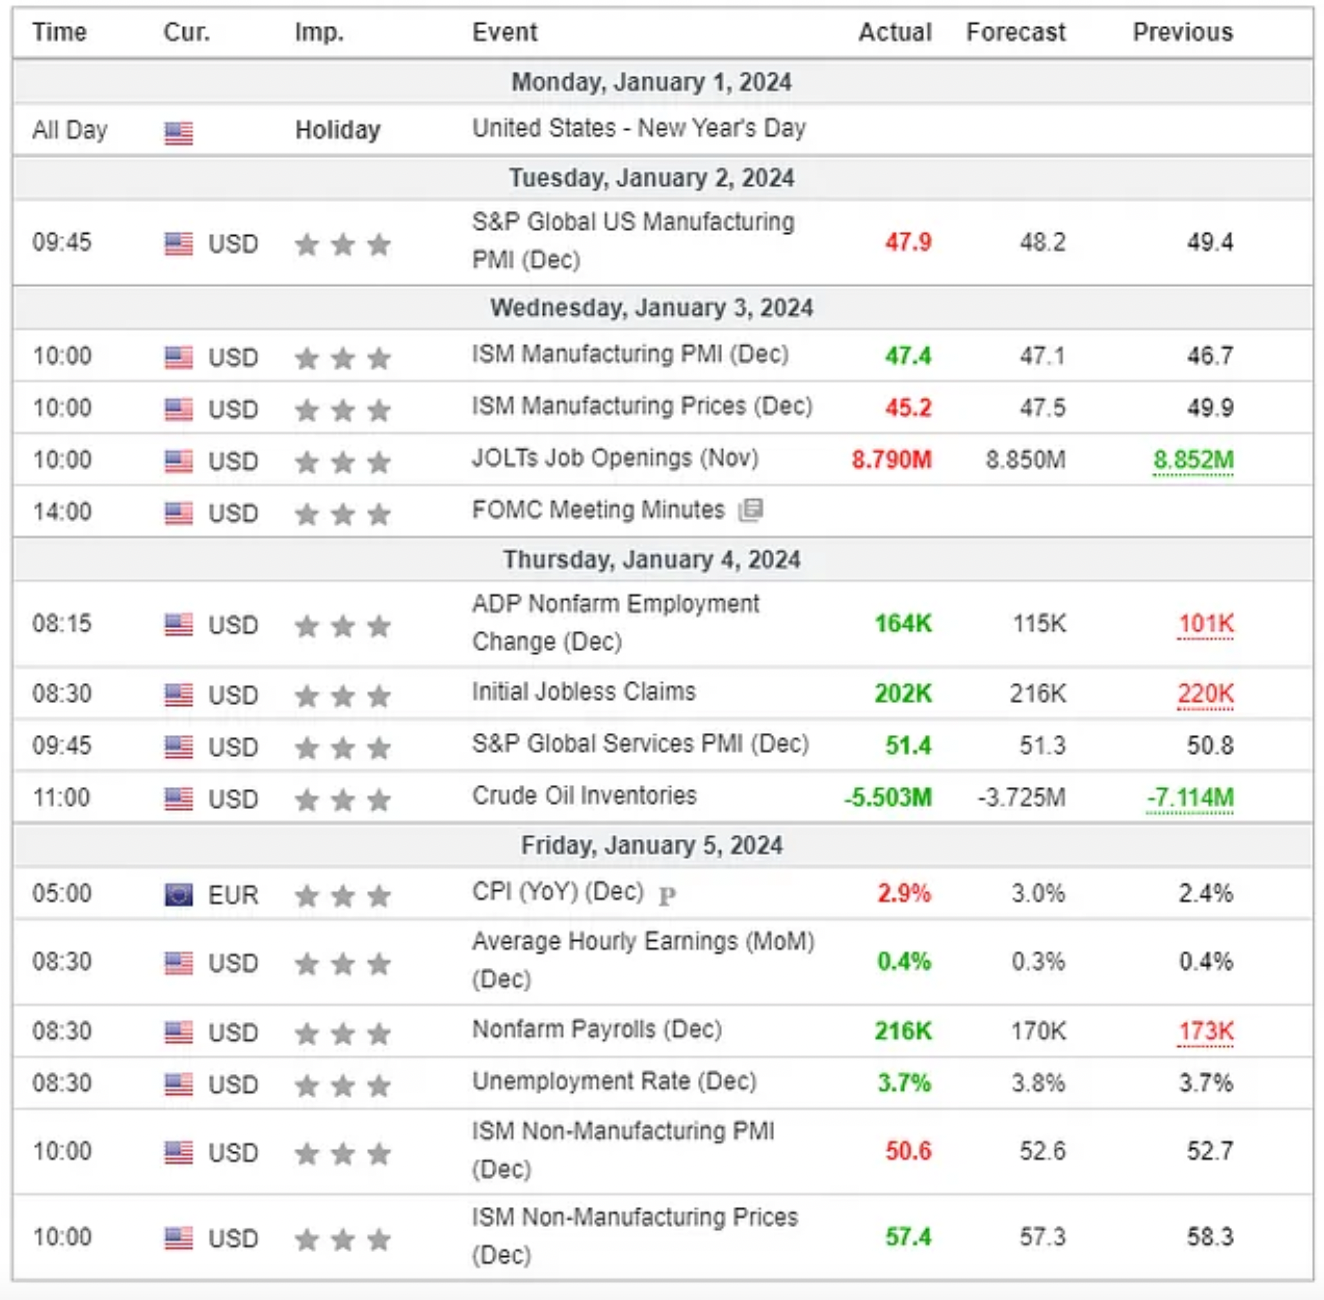Open the ISM Manufacturing PMI (Dec) event

pos(630,355)
